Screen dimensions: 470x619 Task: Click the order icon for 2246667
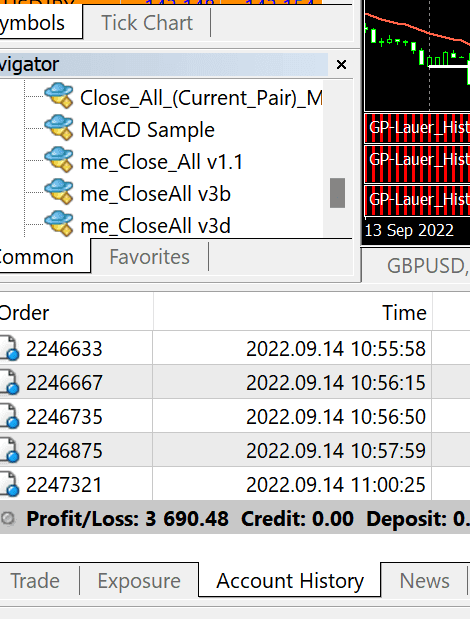[9, 382]
